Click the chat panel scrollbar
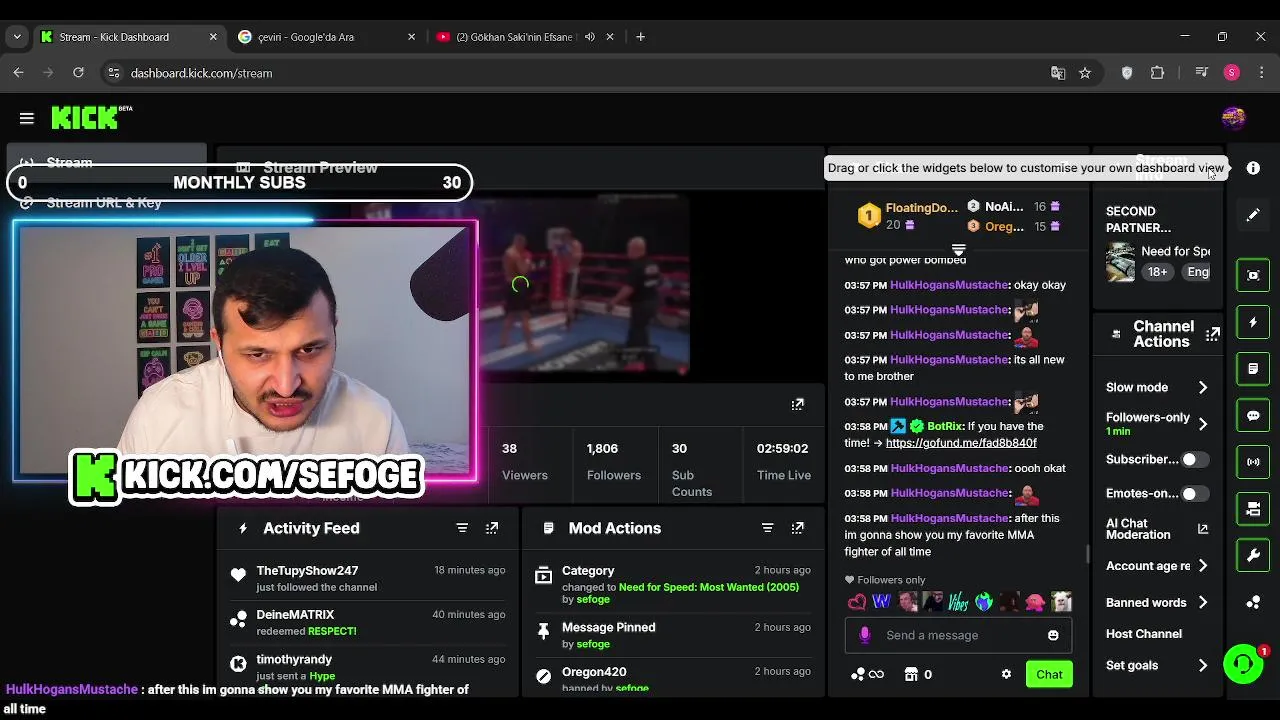This screenshot has width=1280, height=720. click(1088, 553)
